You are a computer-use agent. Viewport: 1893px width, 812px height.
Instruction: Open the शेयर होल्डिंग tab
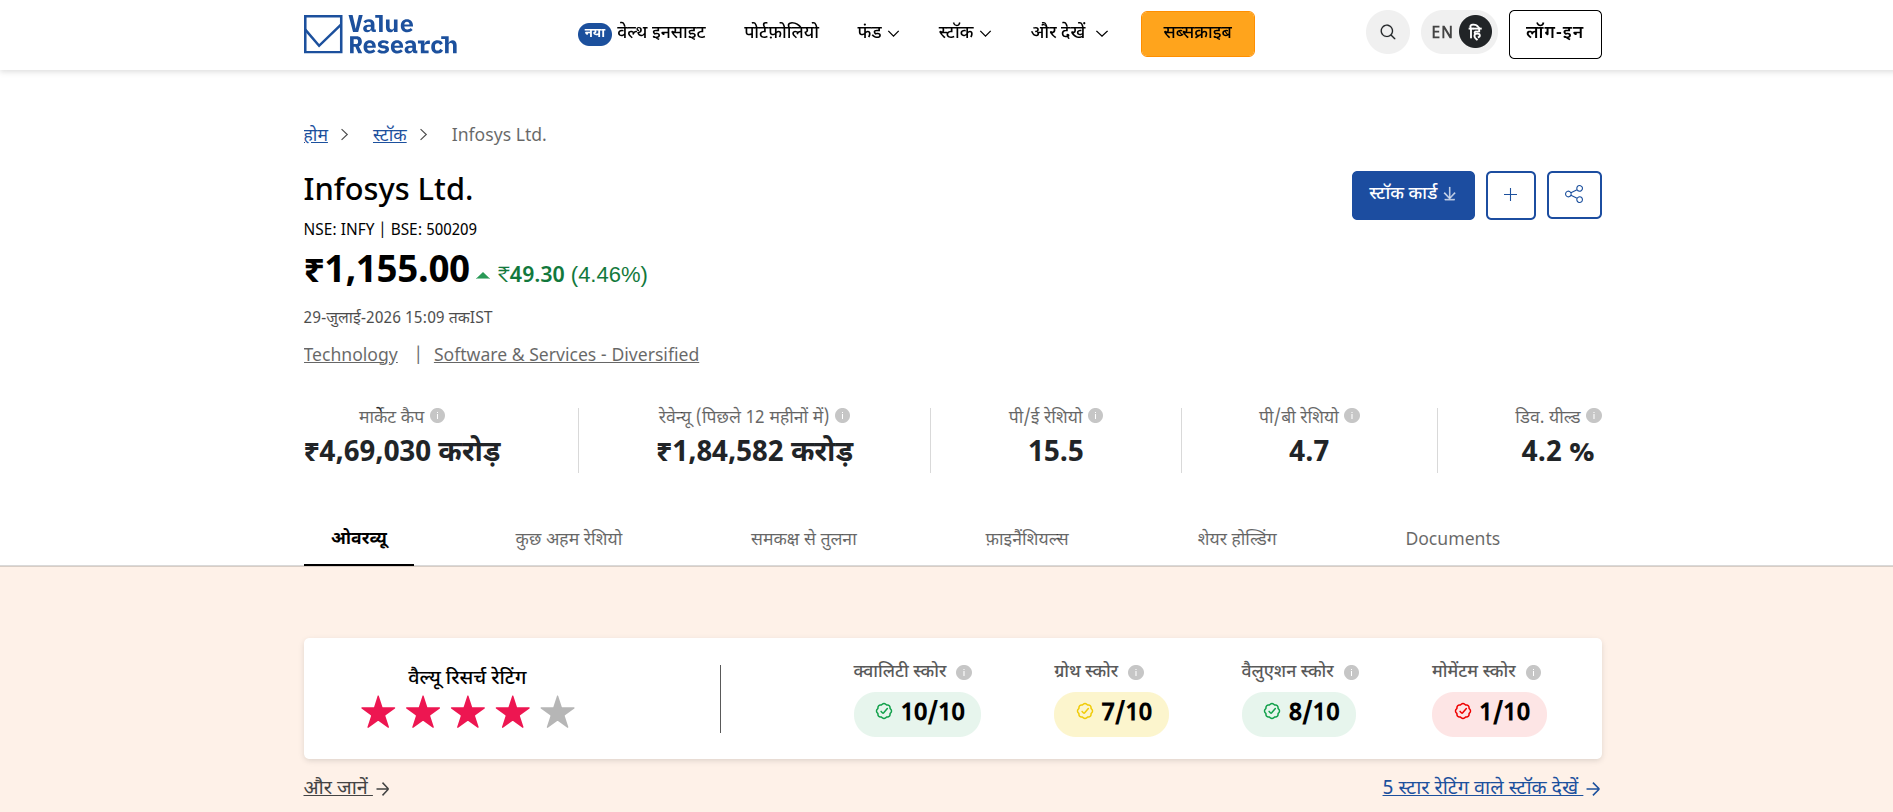(x=1237, y=539)
